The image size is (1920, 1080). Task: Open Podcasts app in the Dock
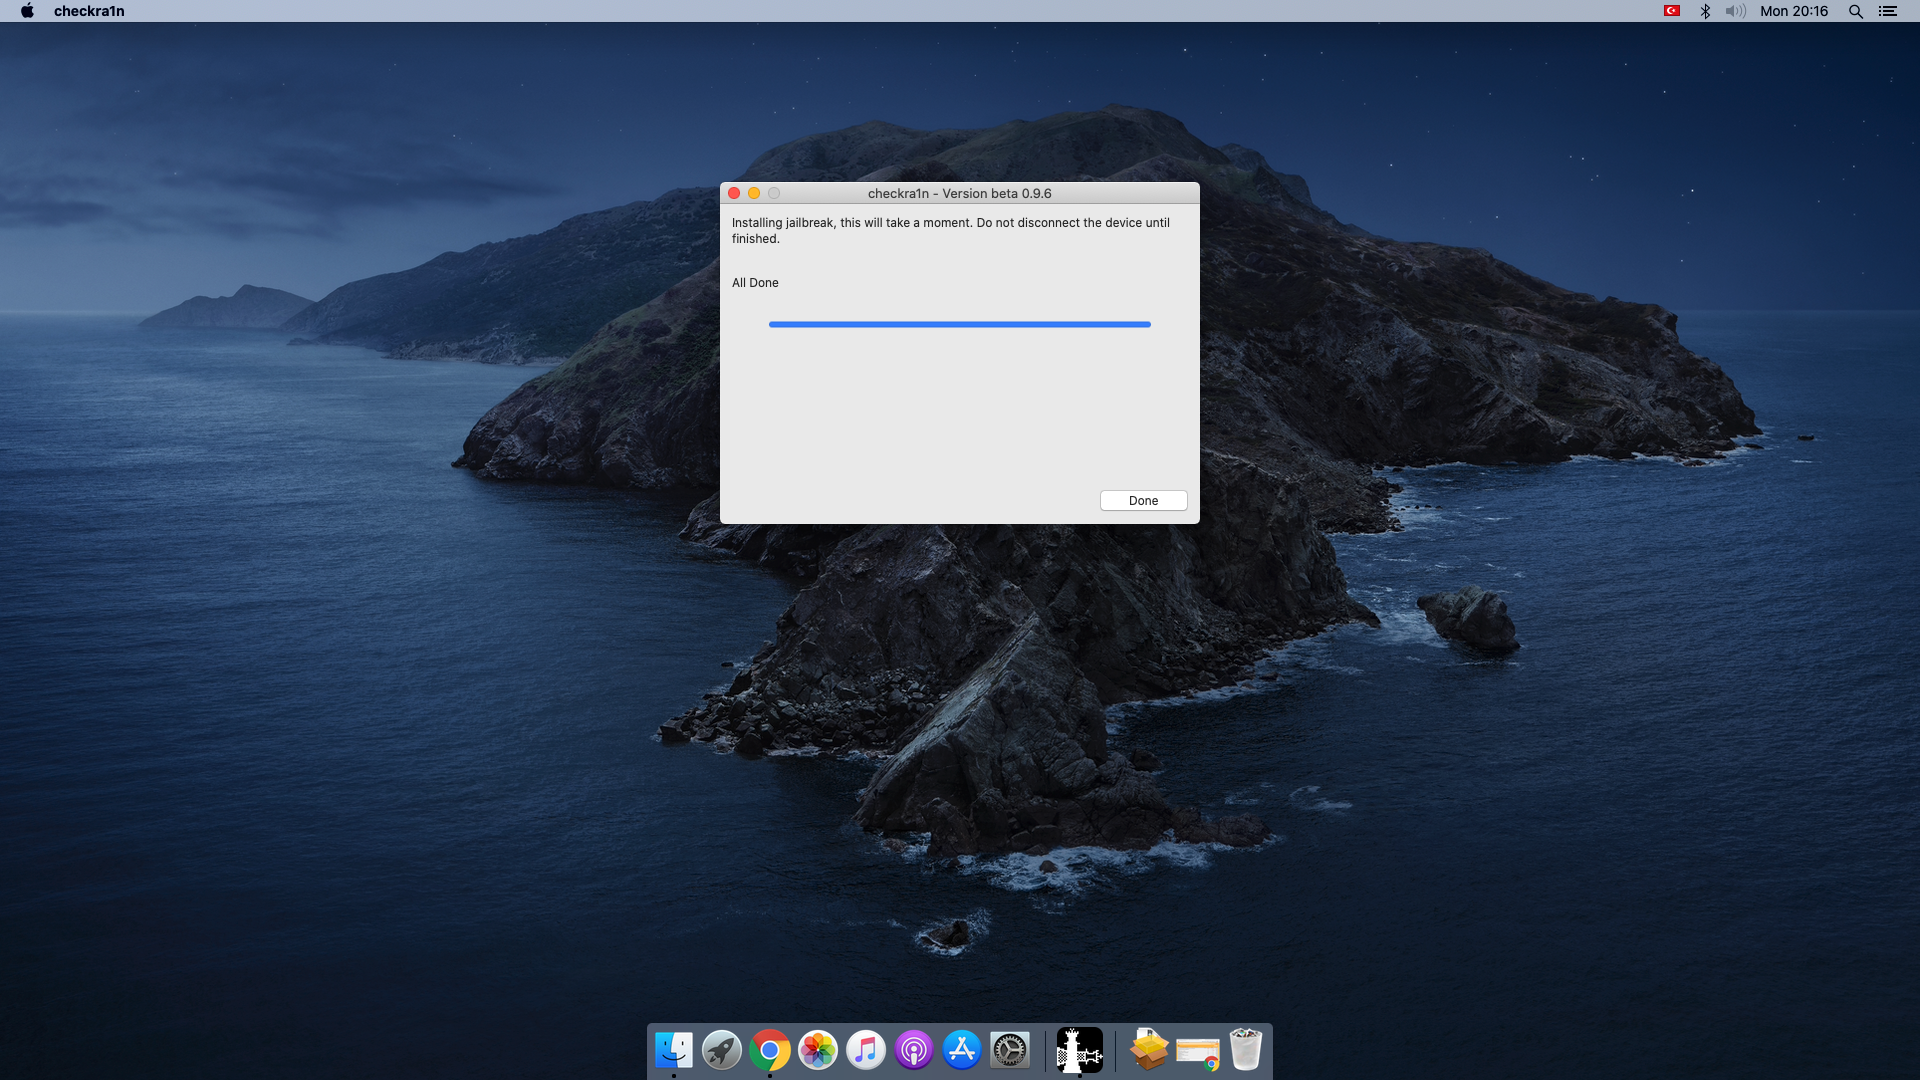(x=914, y=1050)
